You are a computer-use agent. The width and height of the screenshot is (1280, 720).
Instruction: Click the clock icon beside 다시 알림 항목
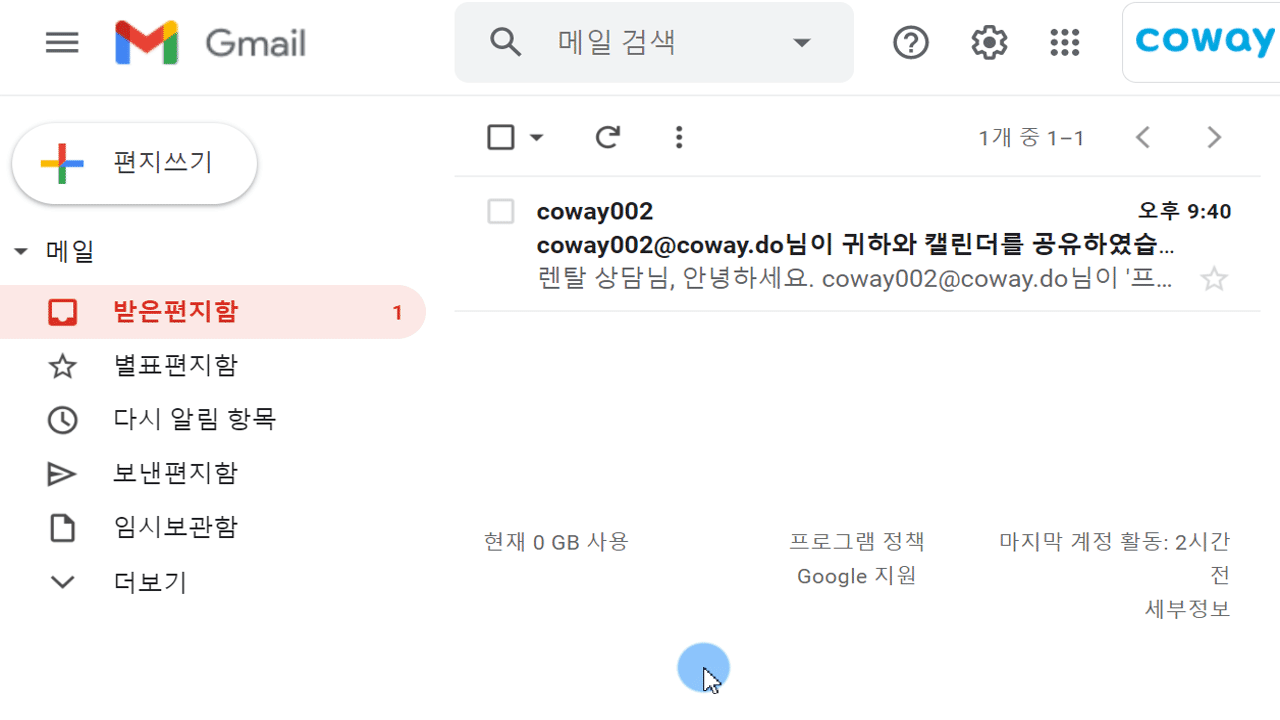(x=62, y=420)
